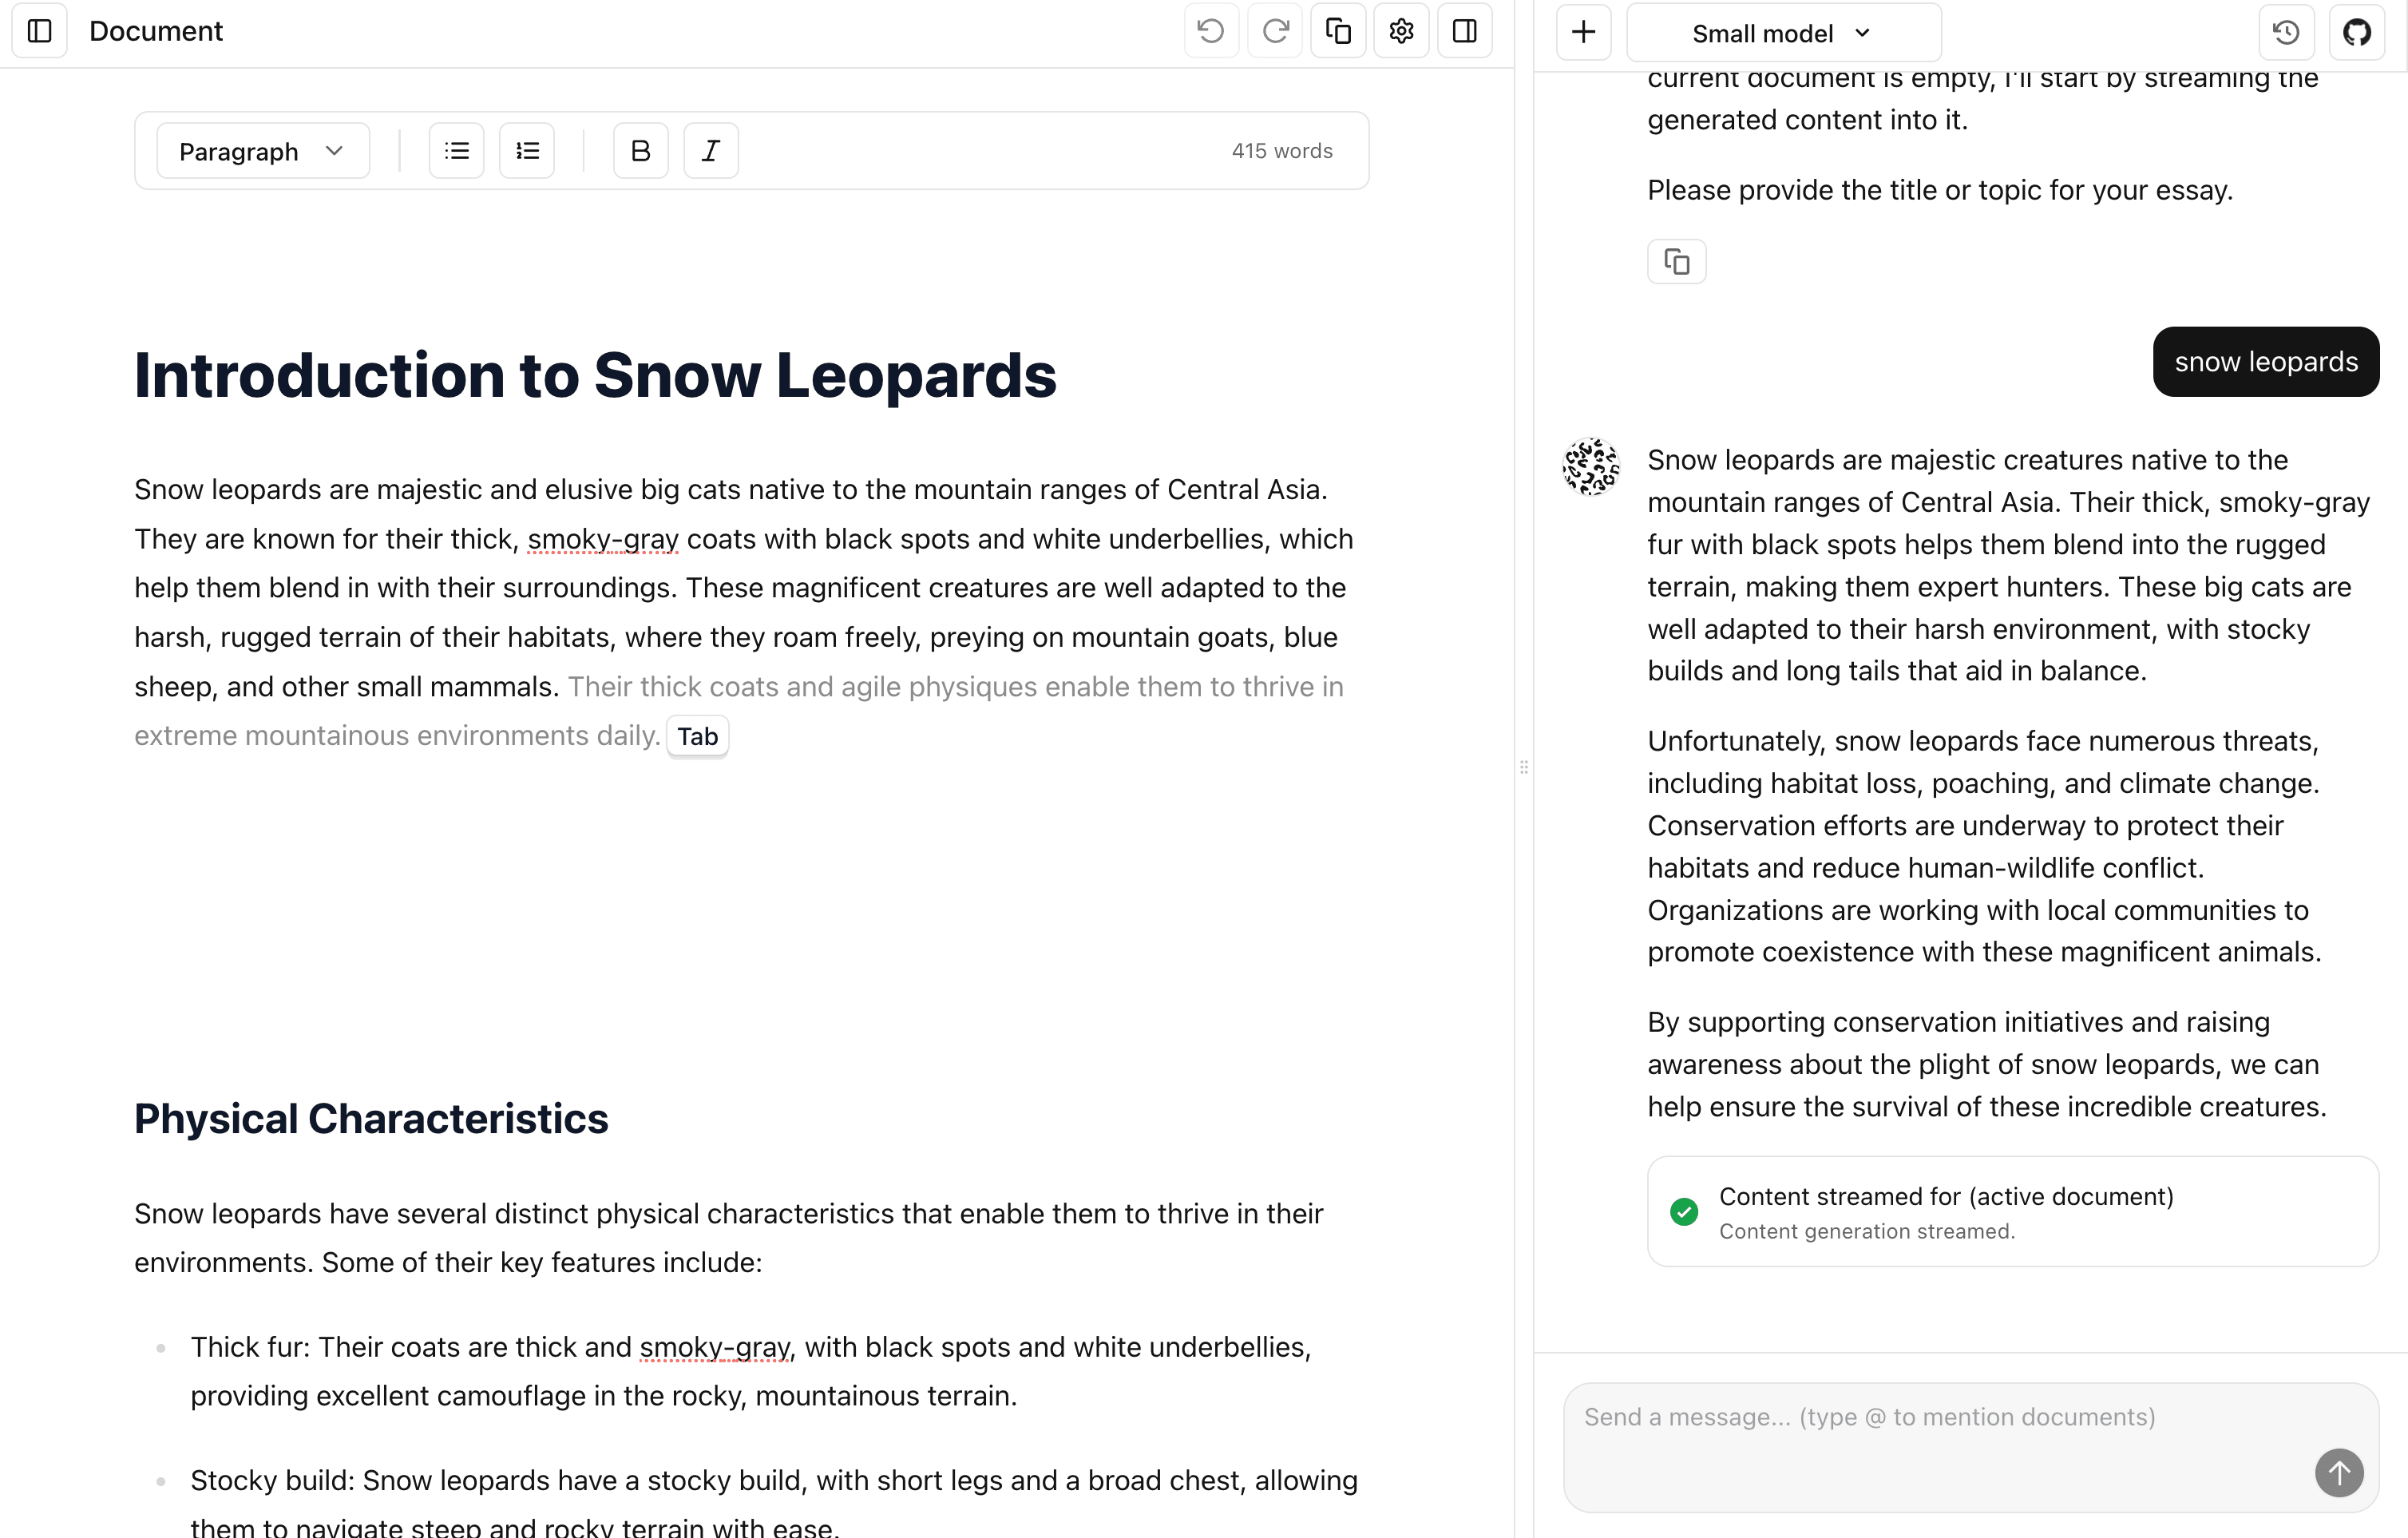The width and height of the screenshot is (2408, 1538).
Task: Click the undo arrow icon
Action: (x=1211, y=31)
